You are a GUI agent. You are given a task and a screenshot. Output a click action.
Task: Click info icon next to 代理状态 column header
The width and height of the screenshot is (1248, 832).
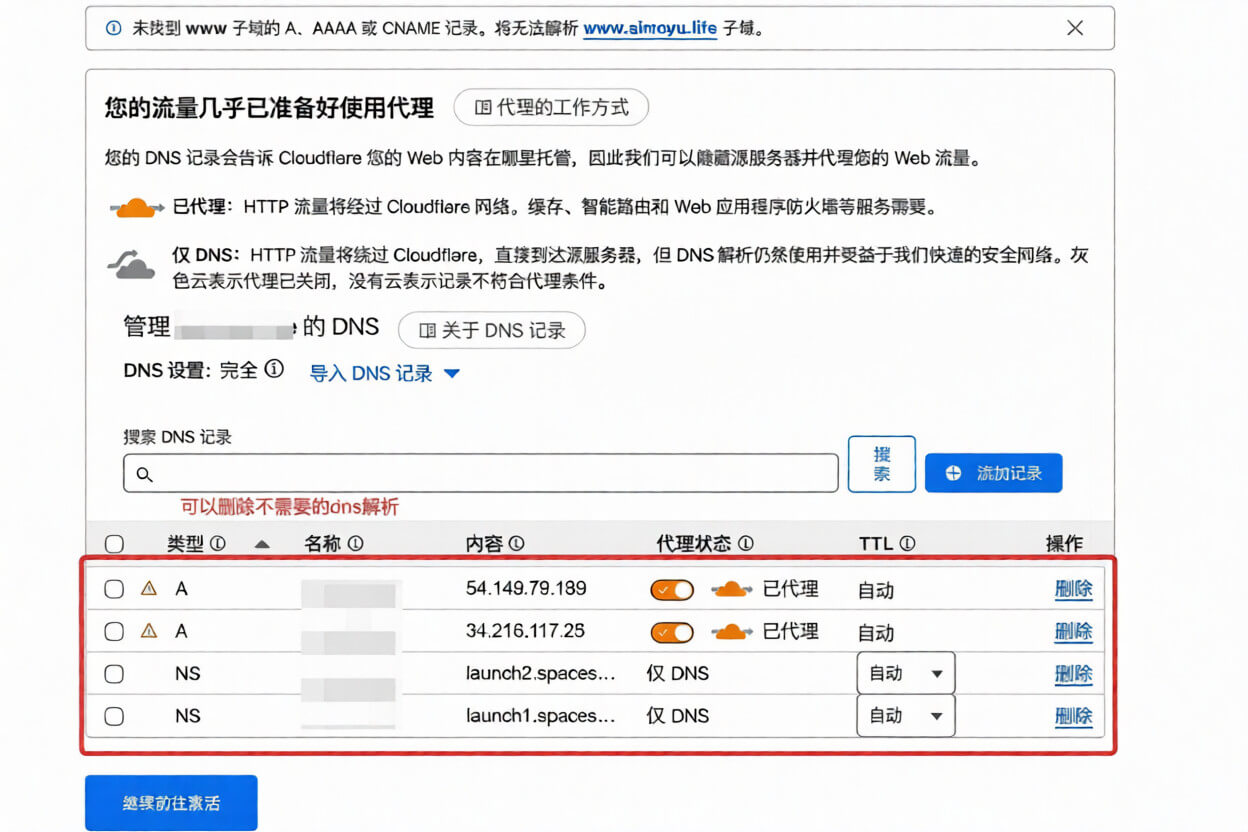tap(745, 544)
